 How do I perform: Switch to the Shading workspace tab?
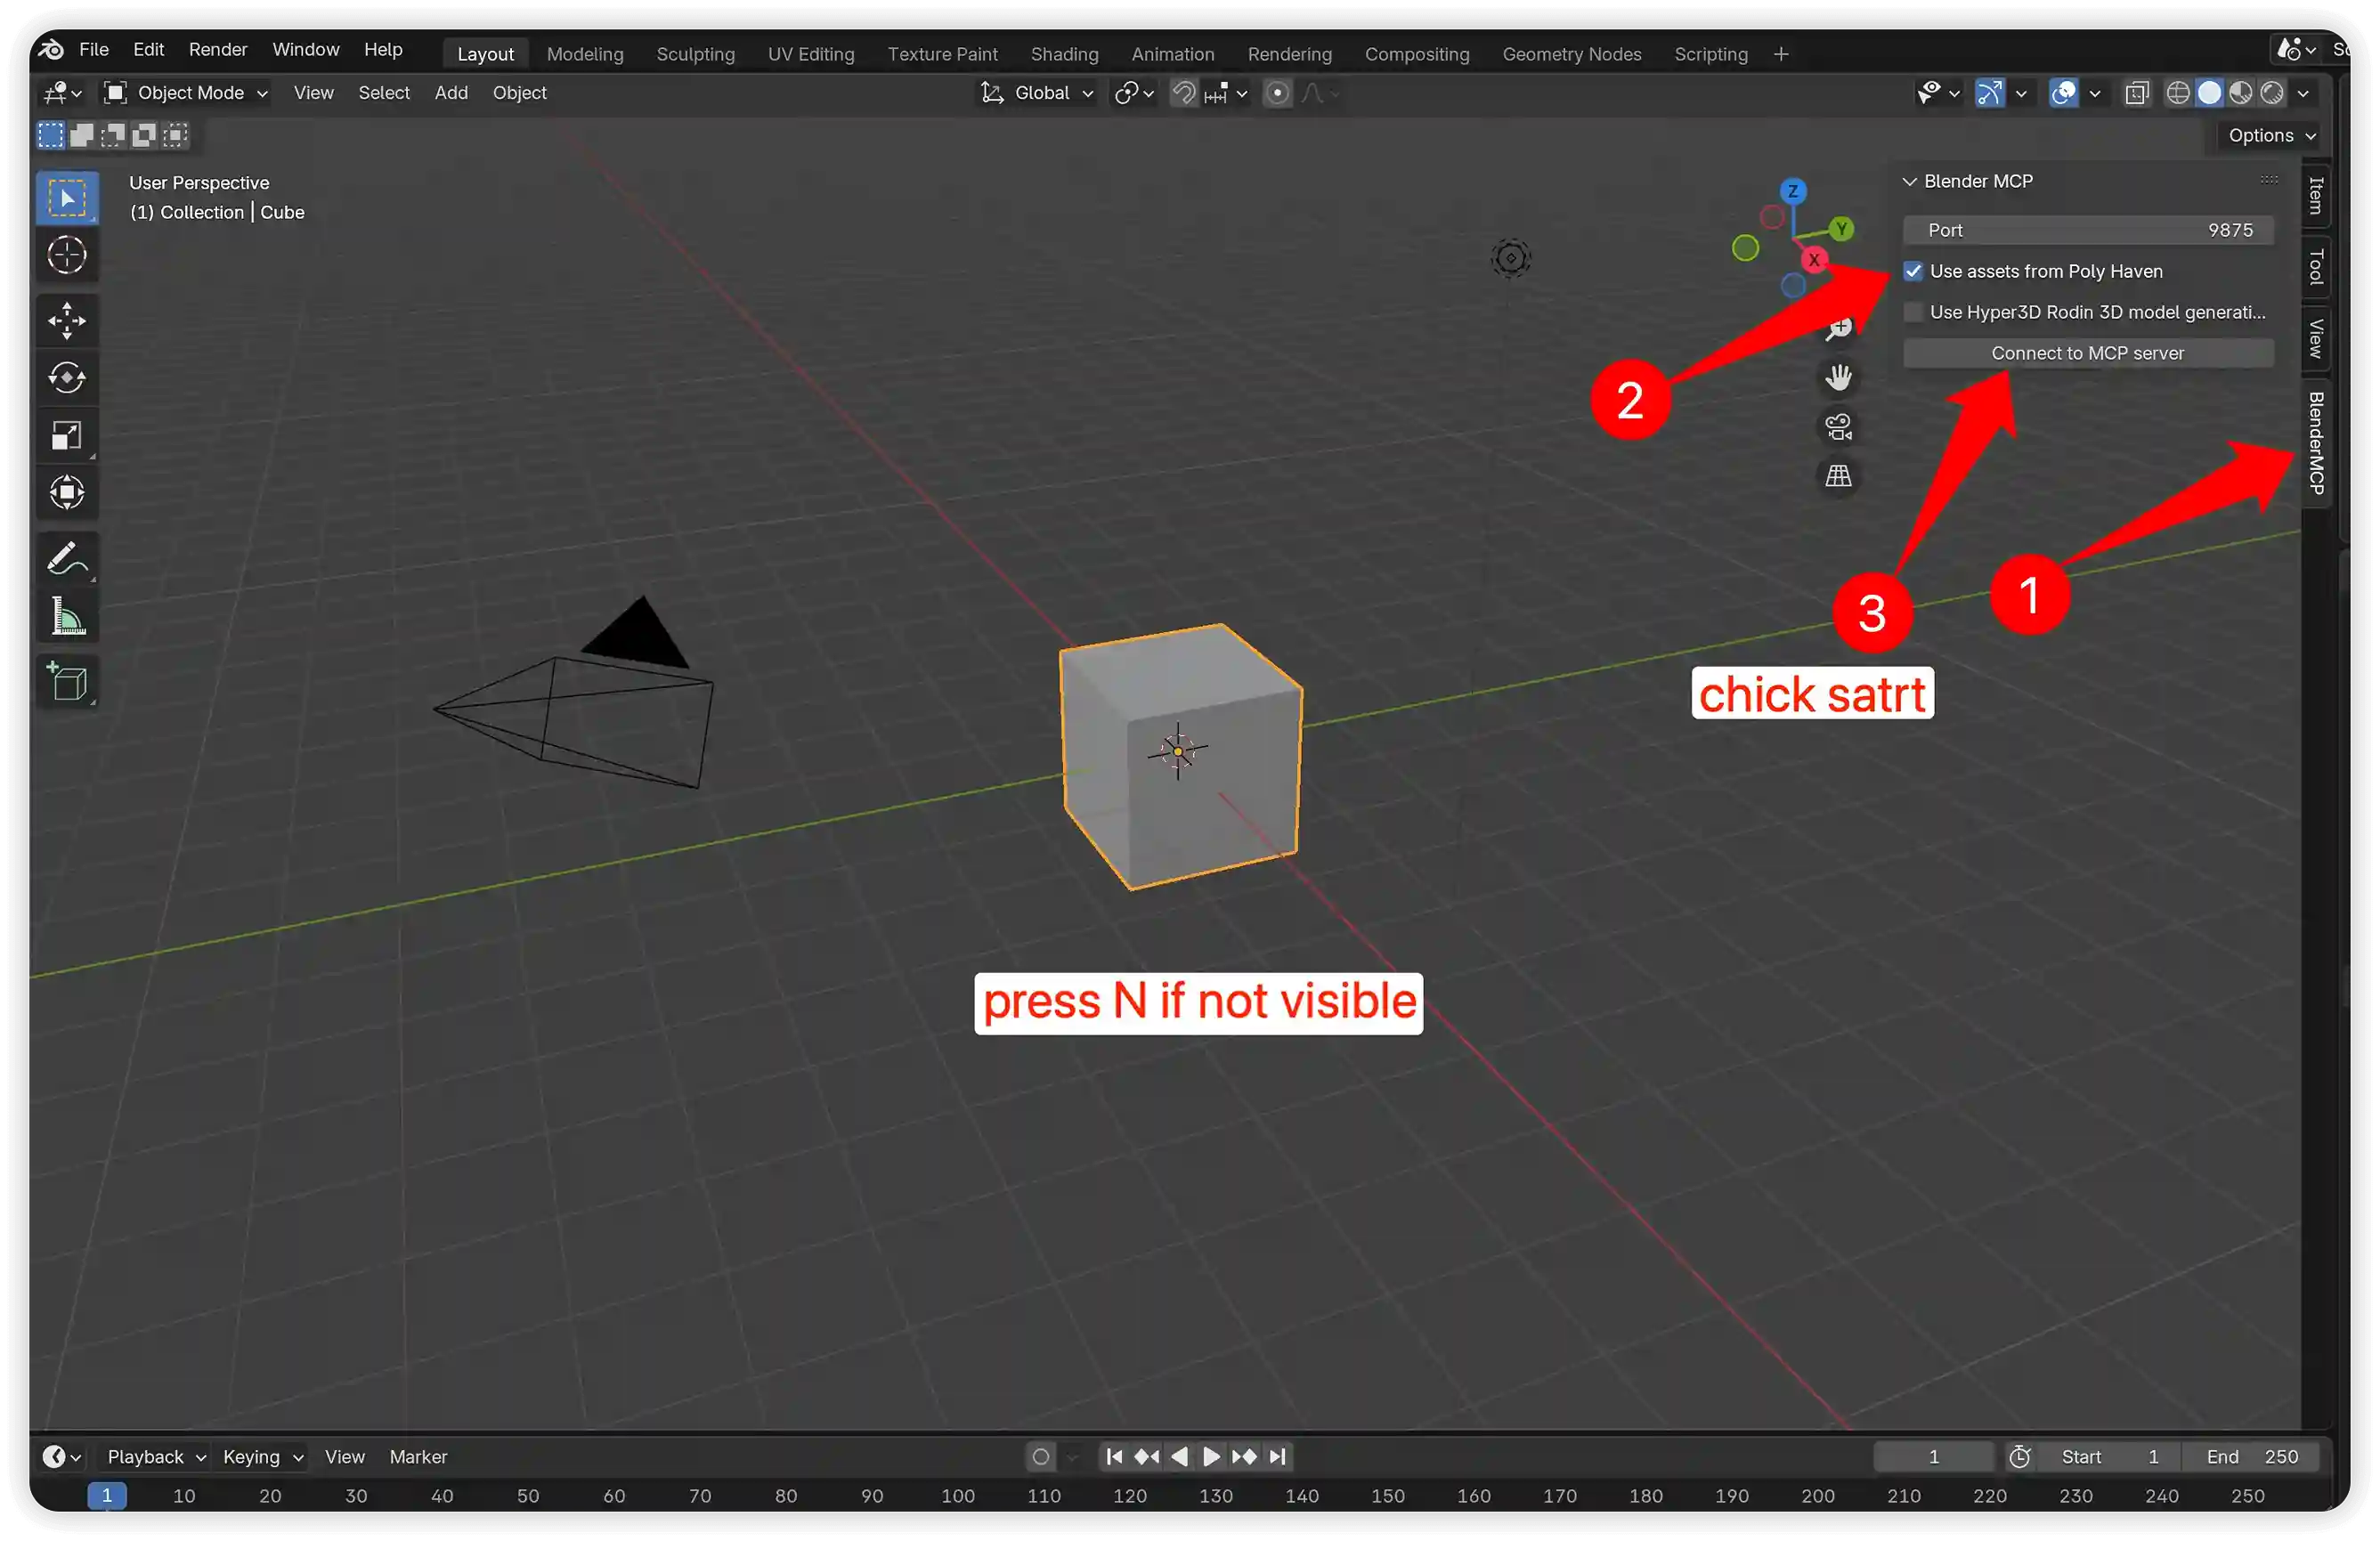(x=1064, y=54)
